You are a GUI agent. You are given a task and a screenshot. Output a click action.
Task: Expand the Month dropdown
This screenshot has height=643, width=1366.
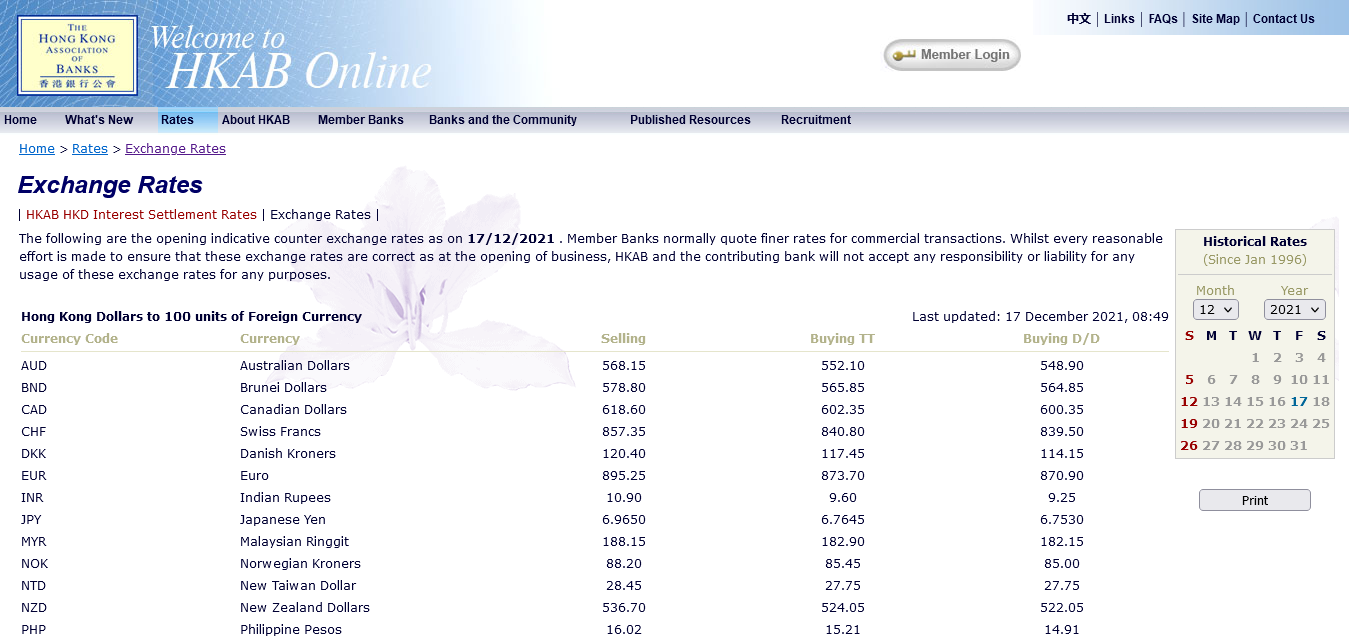click(x=1215, y=310)
